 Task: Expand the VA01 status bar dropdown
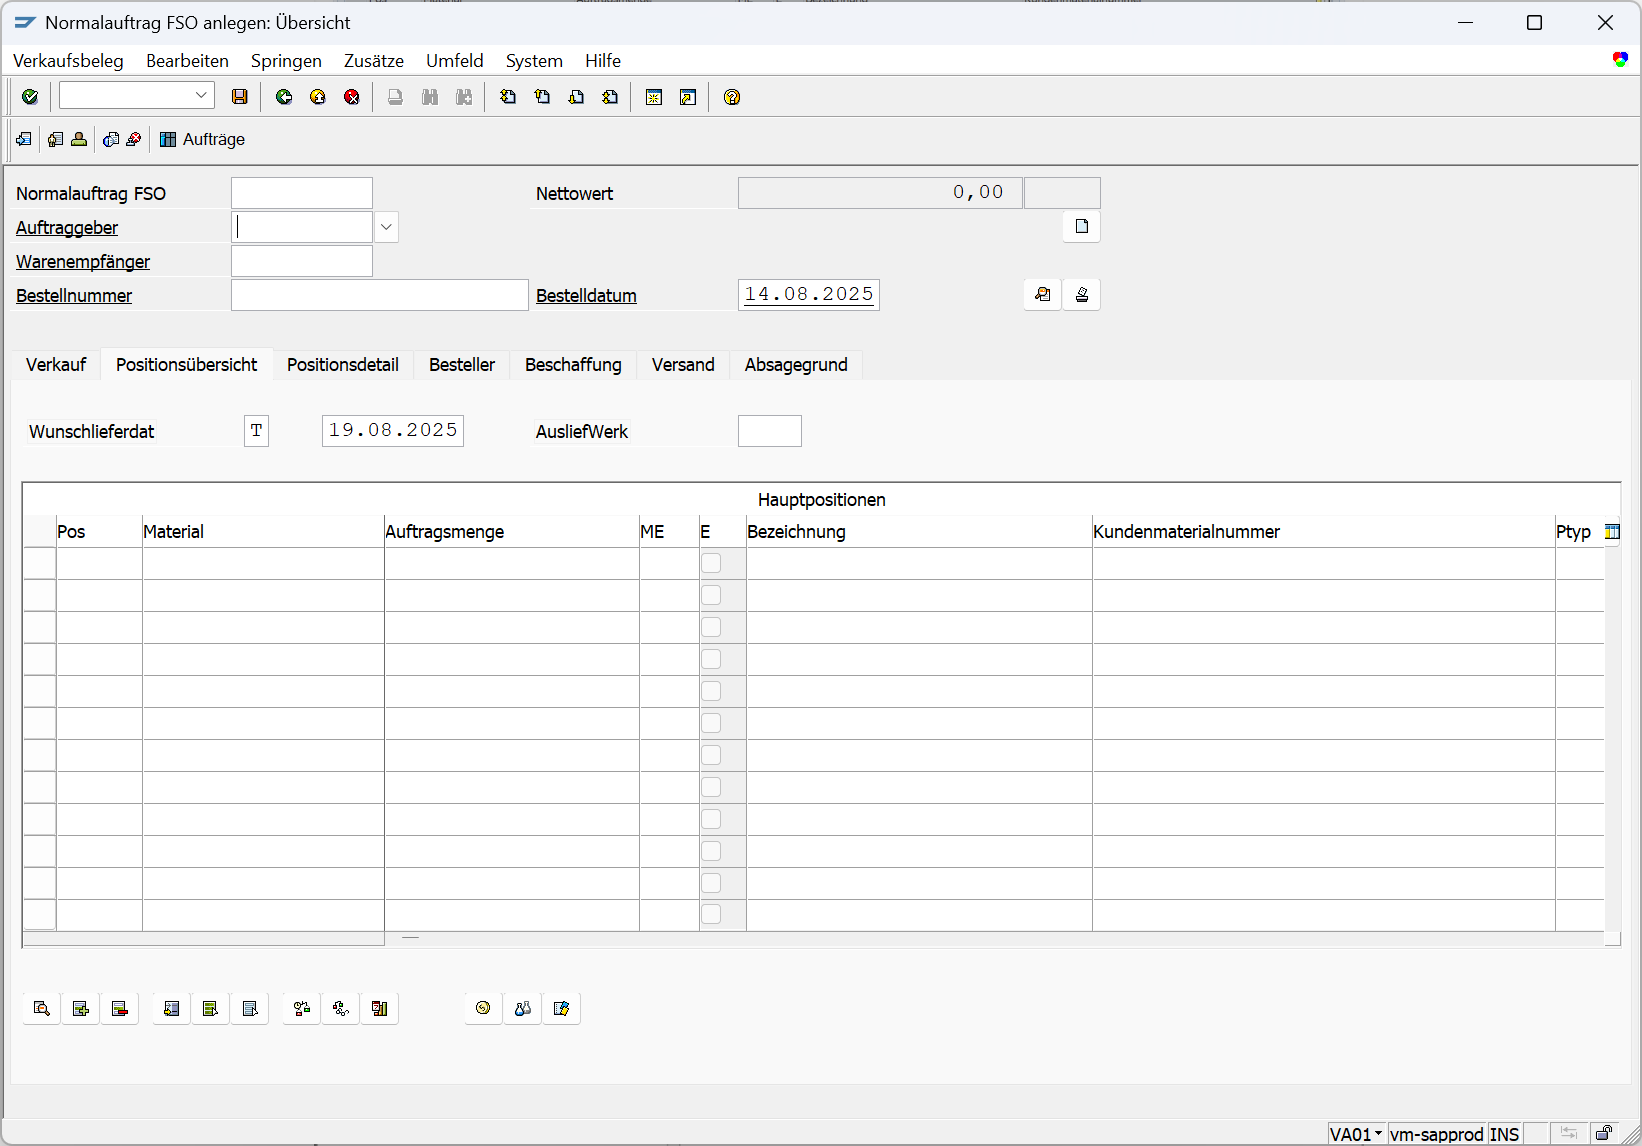click(x=1378, y=1133)
